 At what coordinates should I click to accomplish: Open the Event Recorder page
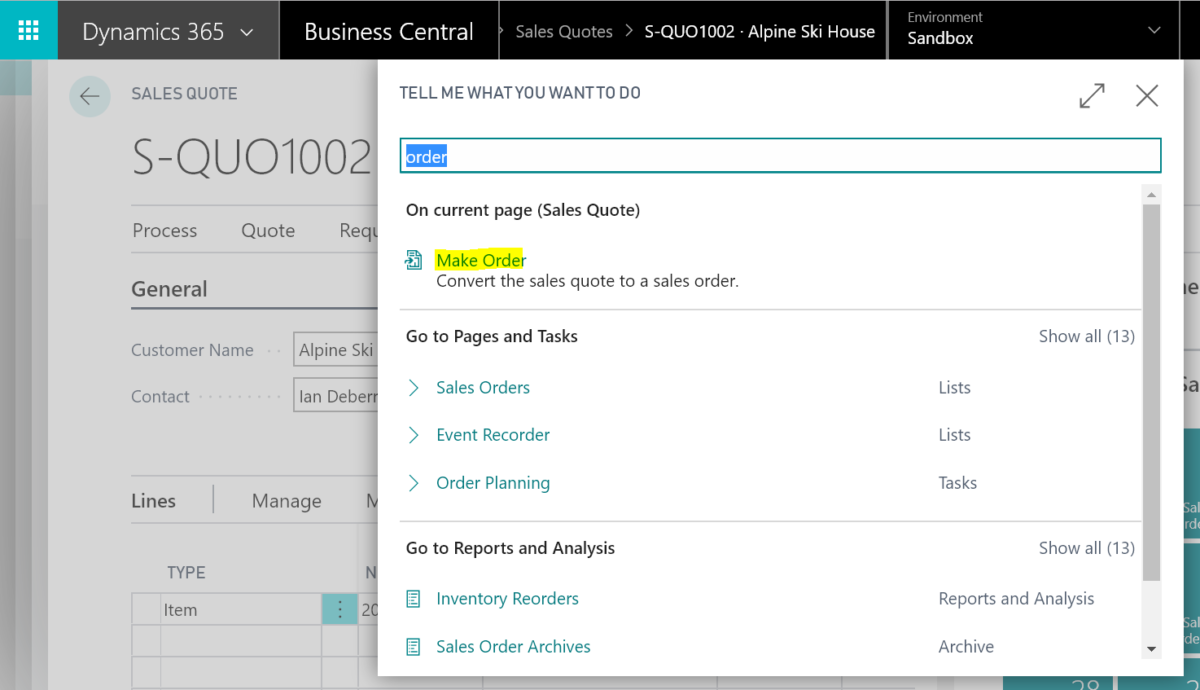493,435
